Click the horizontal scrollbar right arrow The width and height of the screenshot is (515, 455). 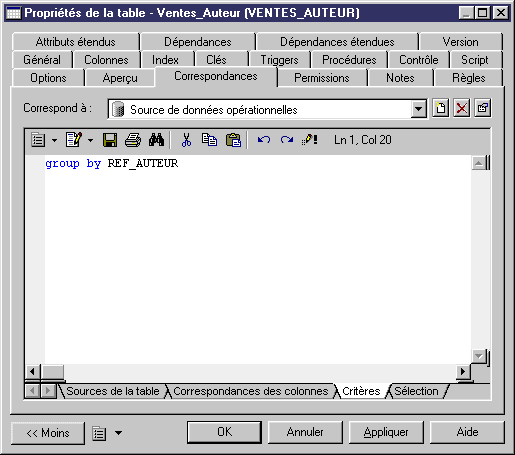point(463,371)
